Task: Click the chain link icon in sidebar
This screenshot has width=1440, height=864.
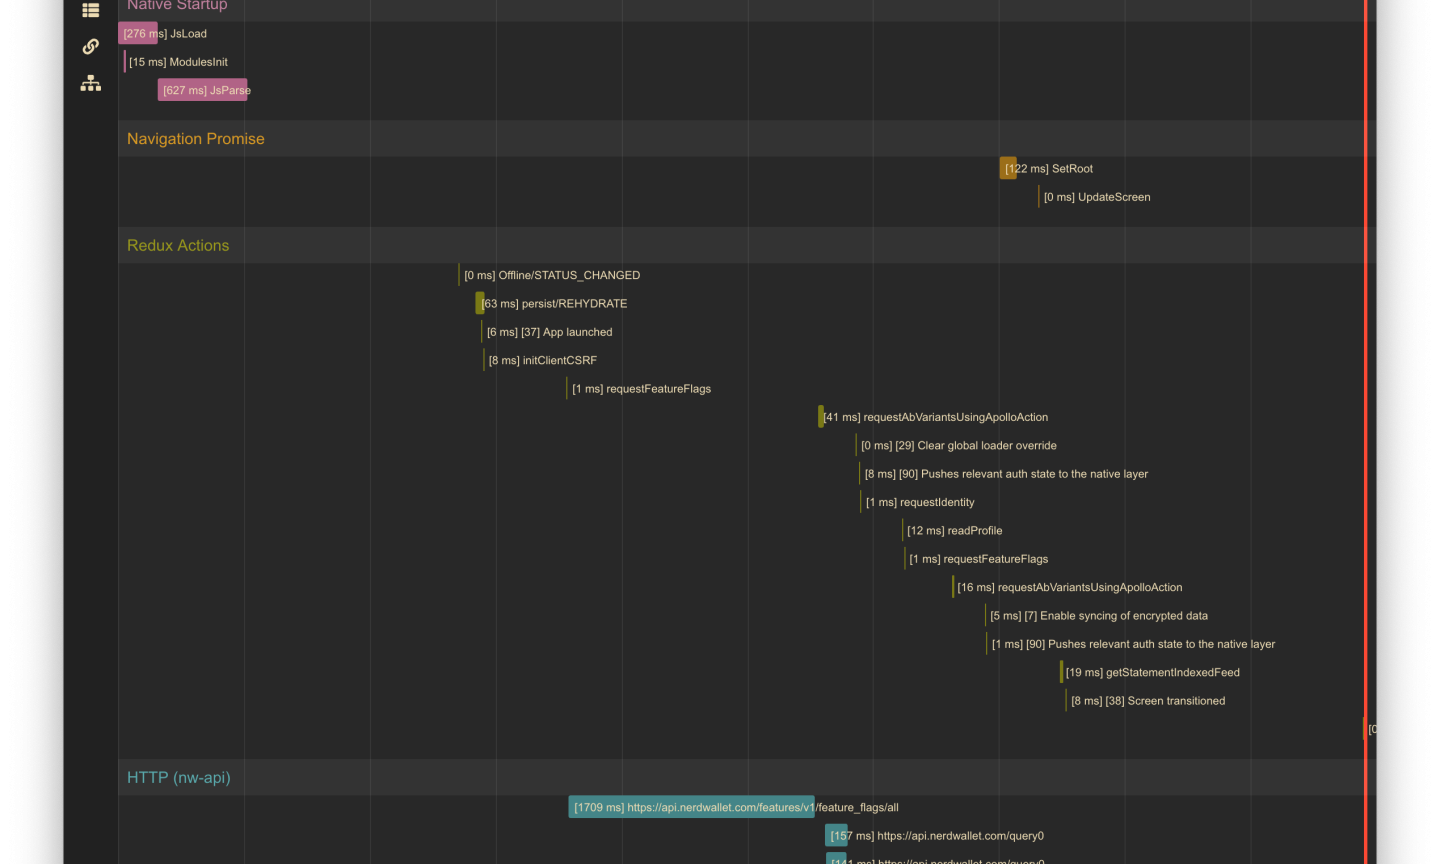Action: 90,47
